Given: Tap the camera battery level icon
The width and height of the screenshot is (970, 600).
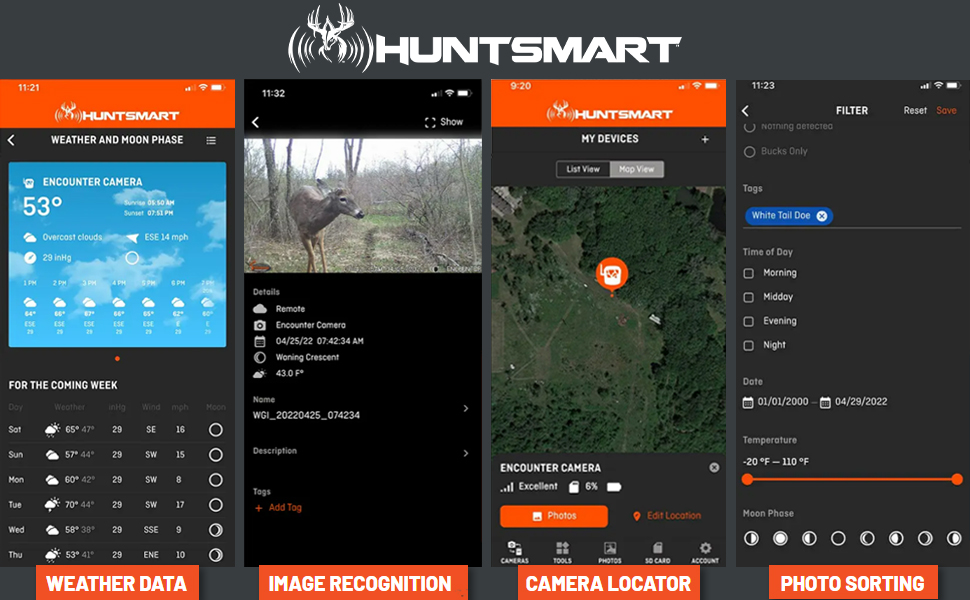Looking at the screenshot, I should [614, 487].
